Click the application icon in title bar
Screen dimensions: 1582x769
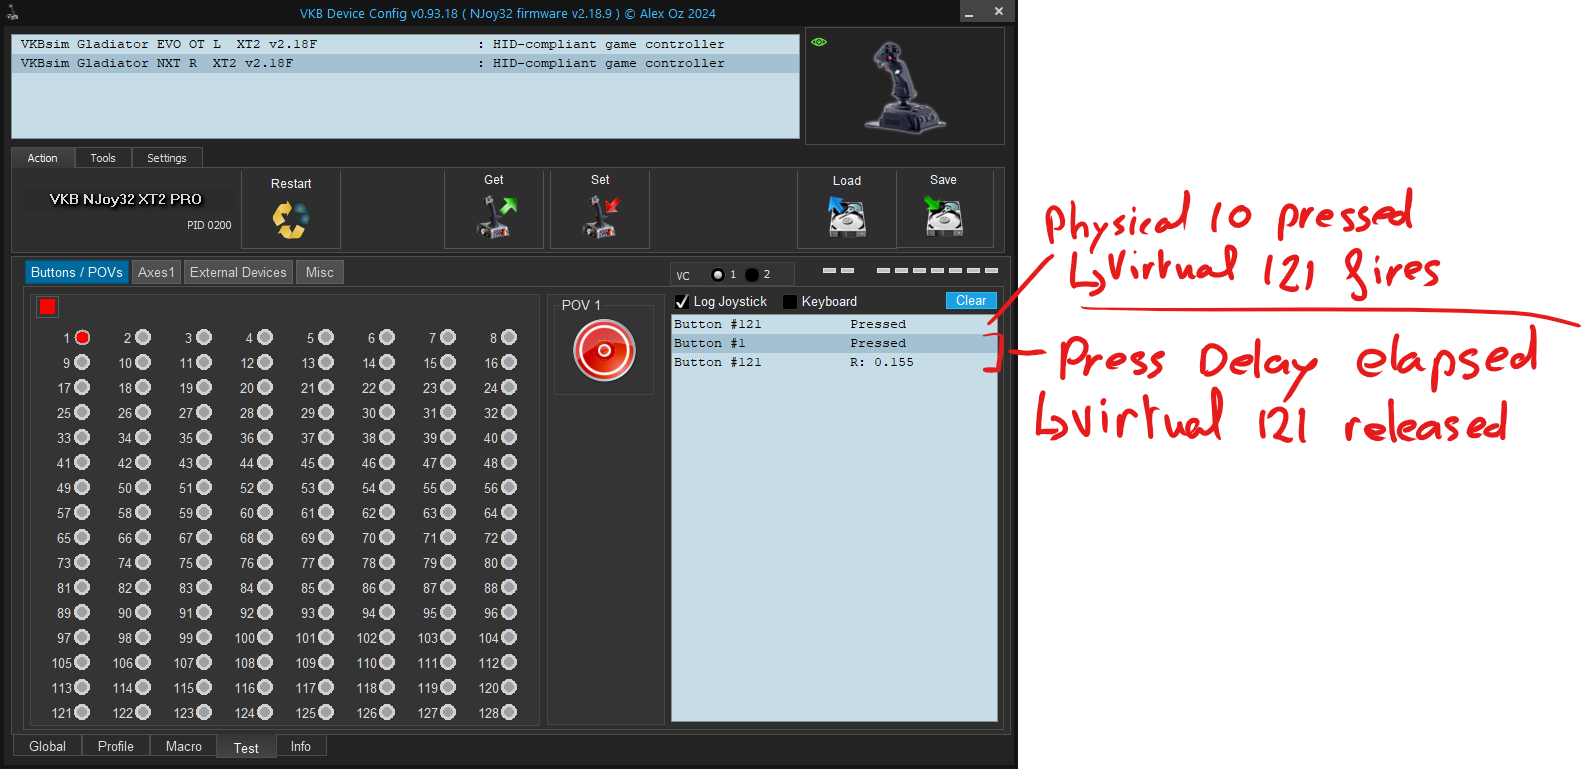(13, 13)
